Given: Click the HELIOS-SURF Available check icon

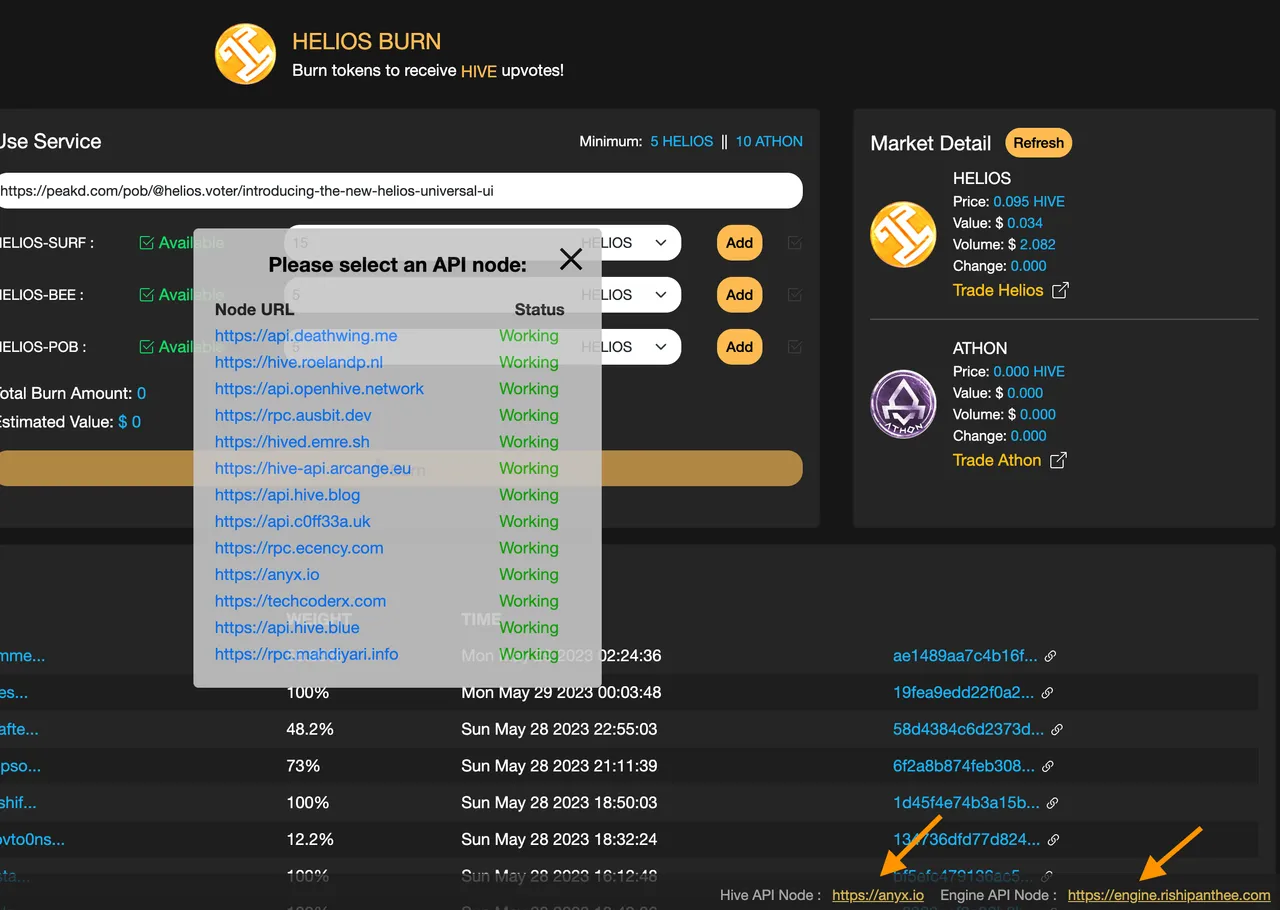Looking at the screenshot, I should tap(147, 242).
